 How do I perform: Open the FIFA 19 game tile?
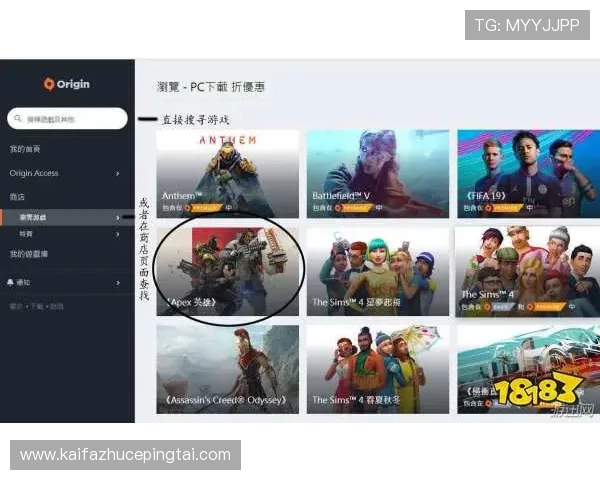[x=528, y=174]
